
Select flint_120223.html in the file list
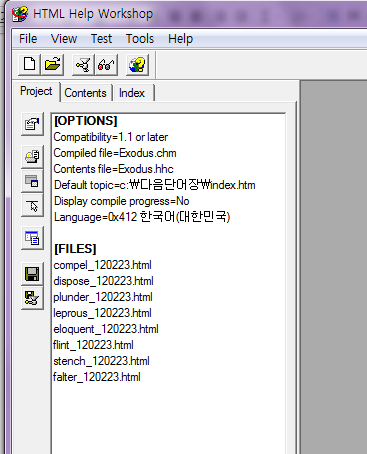pos(93,345)
